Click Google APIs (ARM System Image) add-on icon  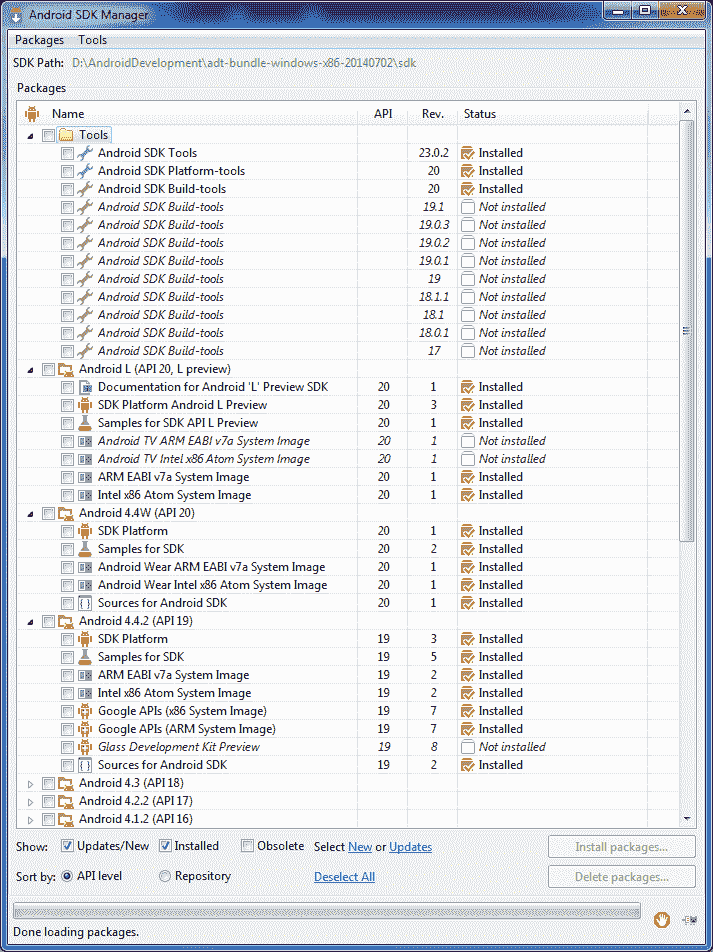[85, 729]
